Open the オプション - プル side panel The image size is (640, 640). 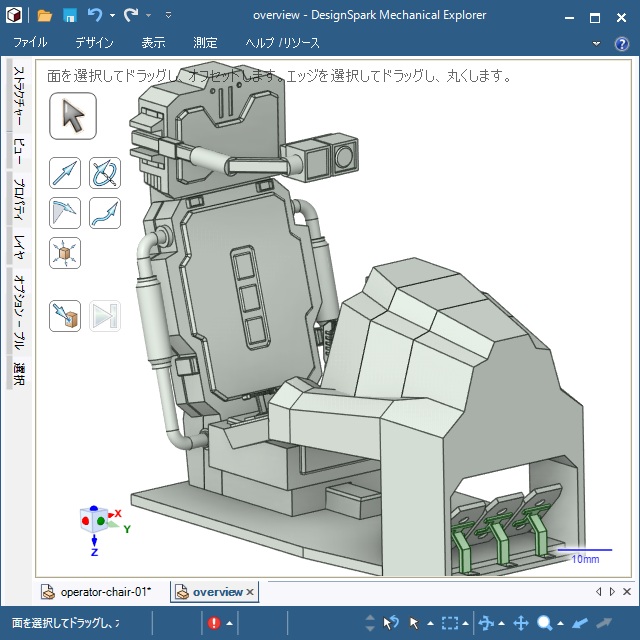[19, 312]
